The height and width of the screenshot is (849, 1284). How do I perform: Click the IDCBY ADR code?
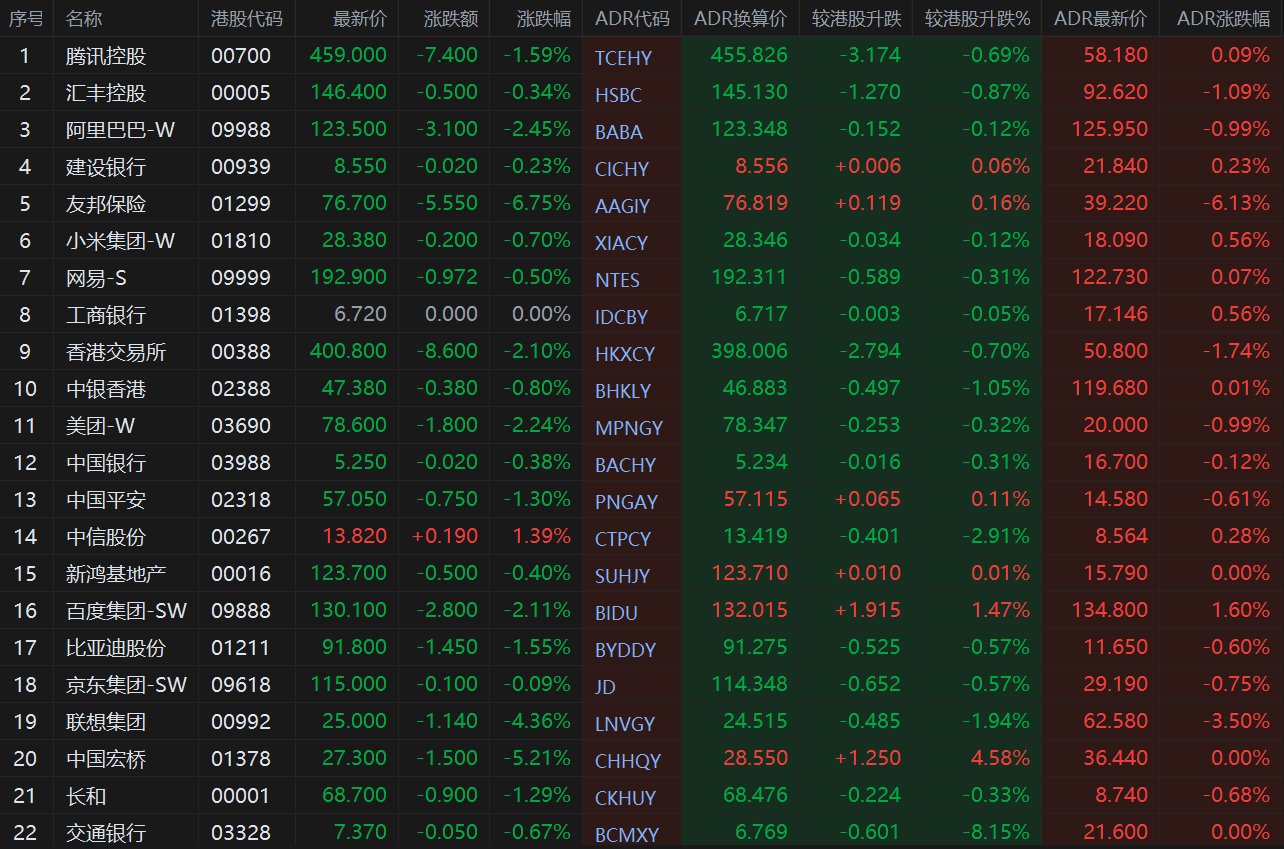(x=621, y=317)
